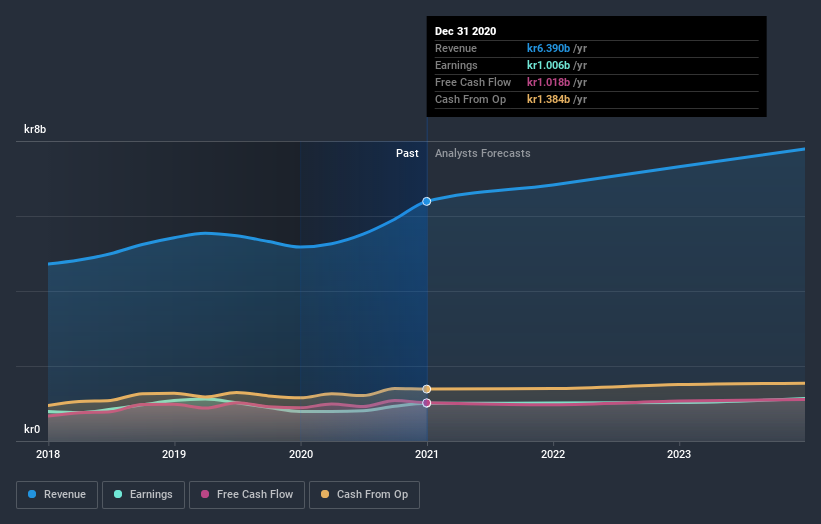Image resolution: width=821 pixels, height=524 pixels.
Task: Click the kr1.384b cash from op value
Action: pyautogui.click(x=548, y=99)
